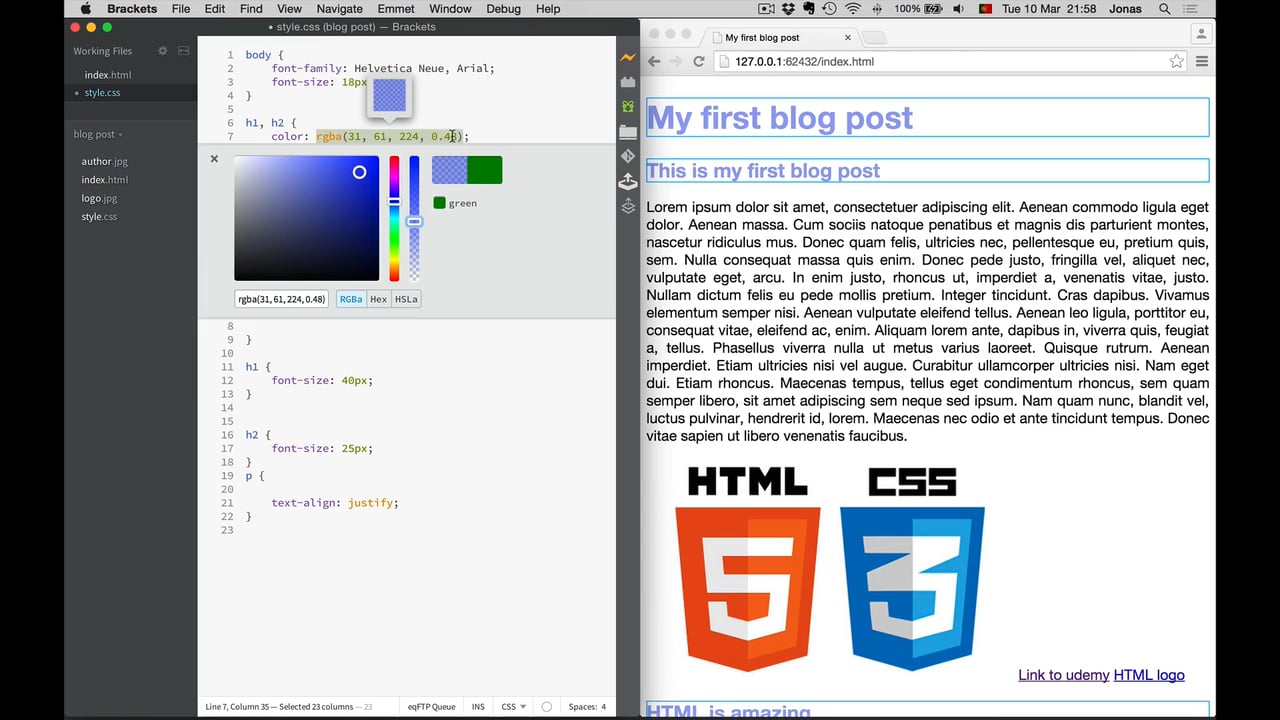Open Working Files settings gear
The image size is (1280, 720).
pyautogui.click(x=163, y=51)
